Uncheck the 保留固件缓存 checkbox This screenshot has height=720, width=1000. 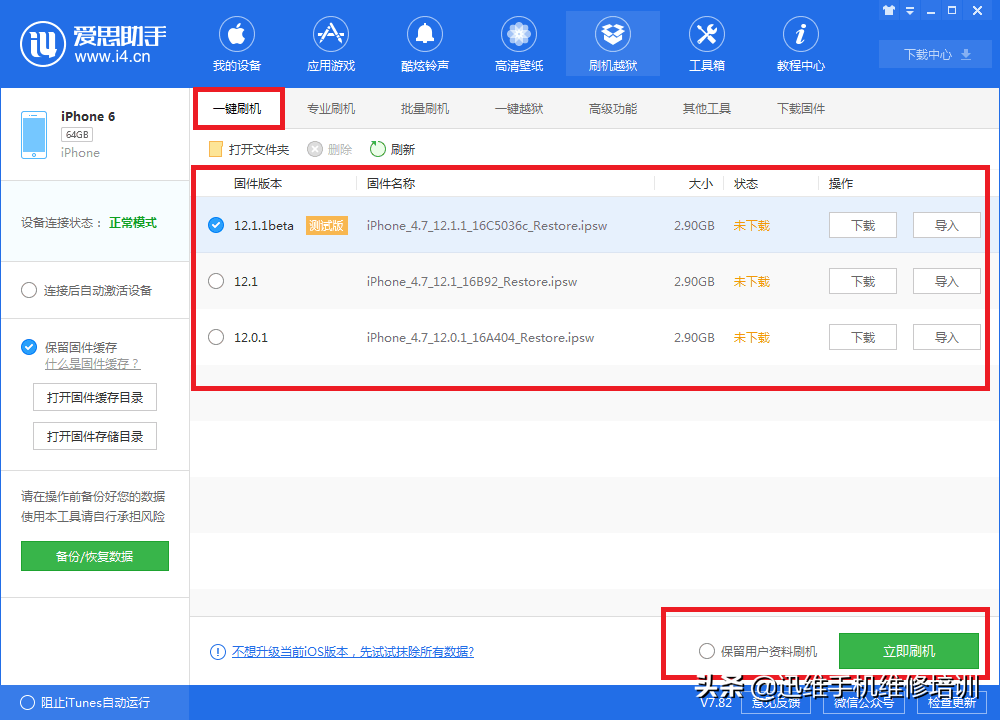28,347
